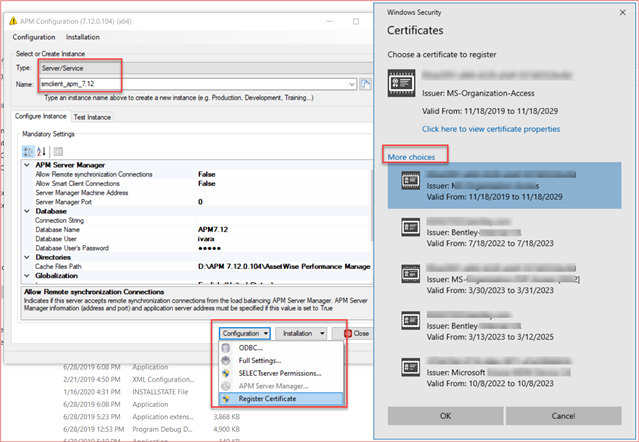The image size is (639, 442).
Task: Click the Close button in APM Configuration
Action: (x=353, y=334)
